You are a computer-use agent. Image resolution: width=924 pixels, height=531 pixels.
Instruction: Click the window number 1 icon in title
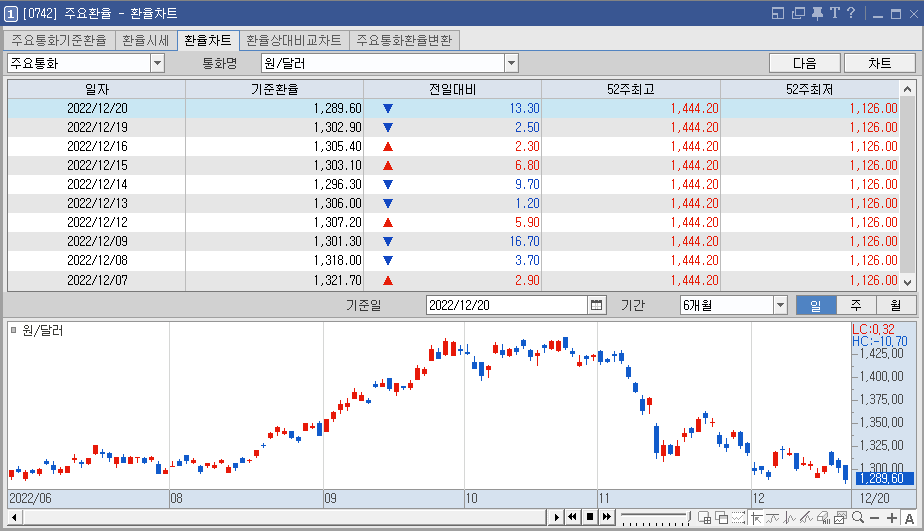[11, 14]
